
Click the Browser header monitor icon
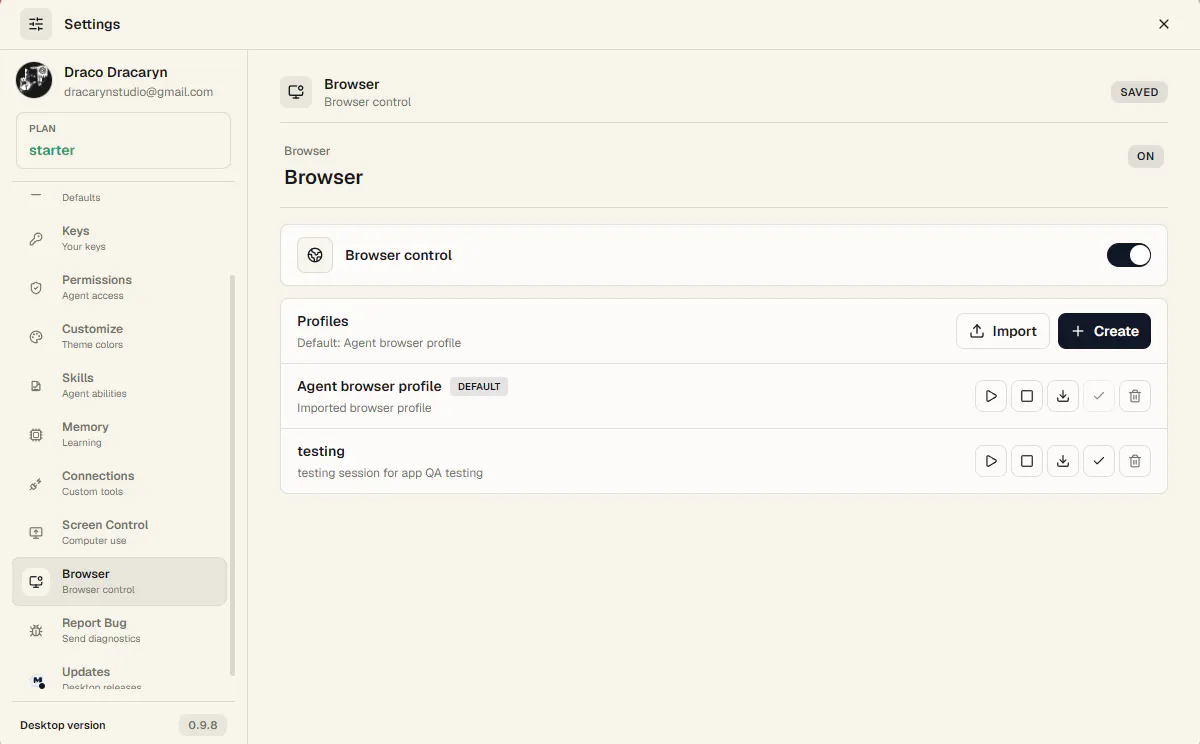click(x=296, y=92)
